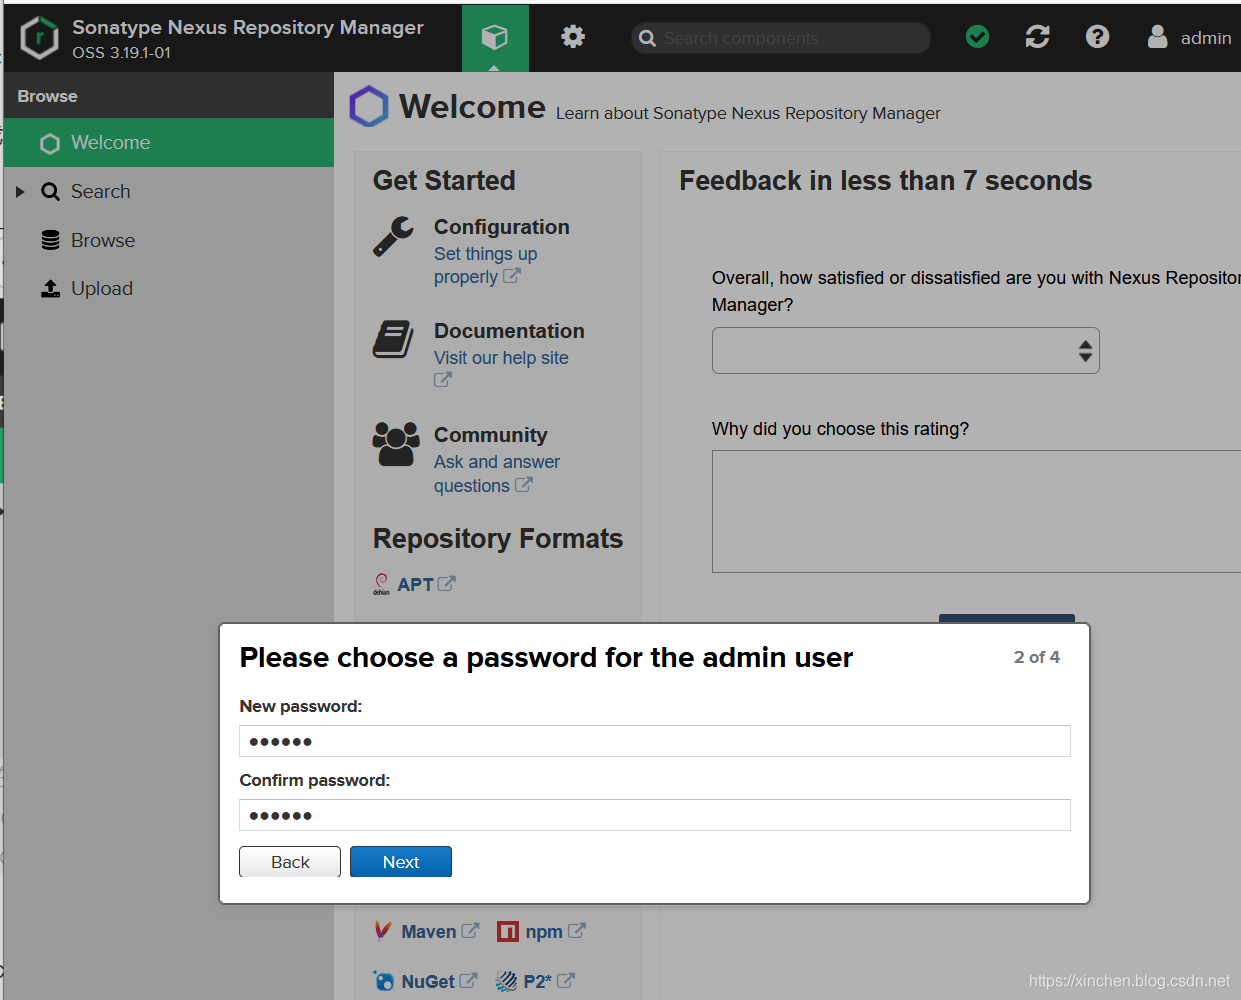Click the Documentation book icon
1241x1000 pixels.
393,340
